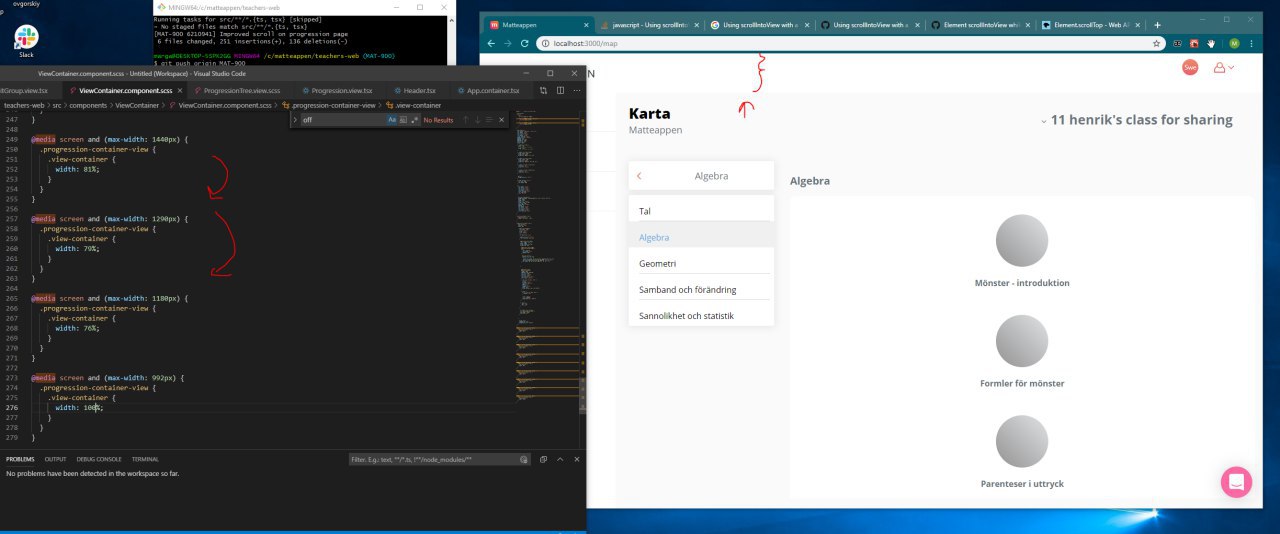Screen dimensions: 1280x534
Task: Close the VS Code find widget
Action: 501,119
